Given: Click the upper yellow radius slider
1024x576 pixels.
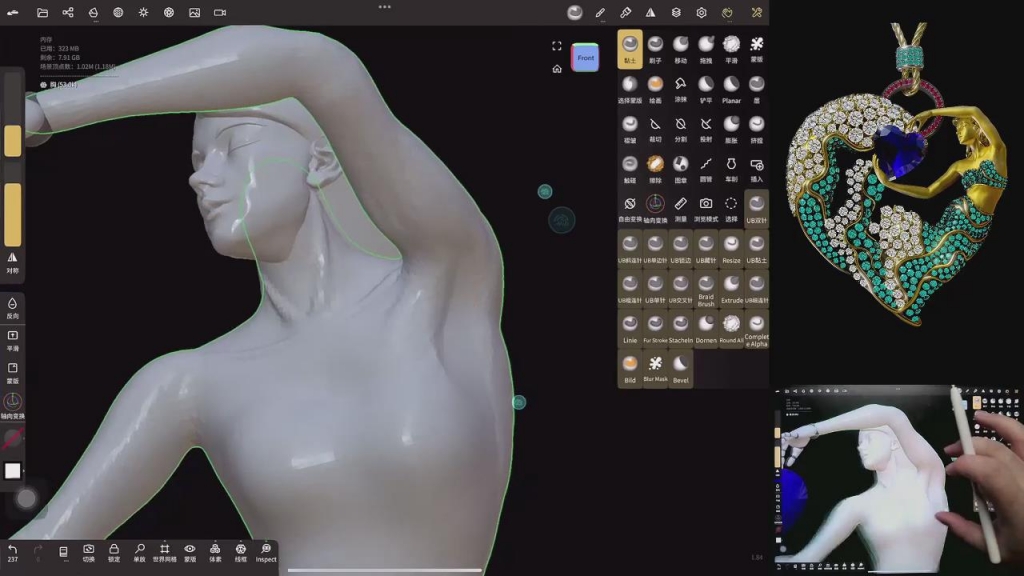Looking at the screenshot, I should [12, 140].
